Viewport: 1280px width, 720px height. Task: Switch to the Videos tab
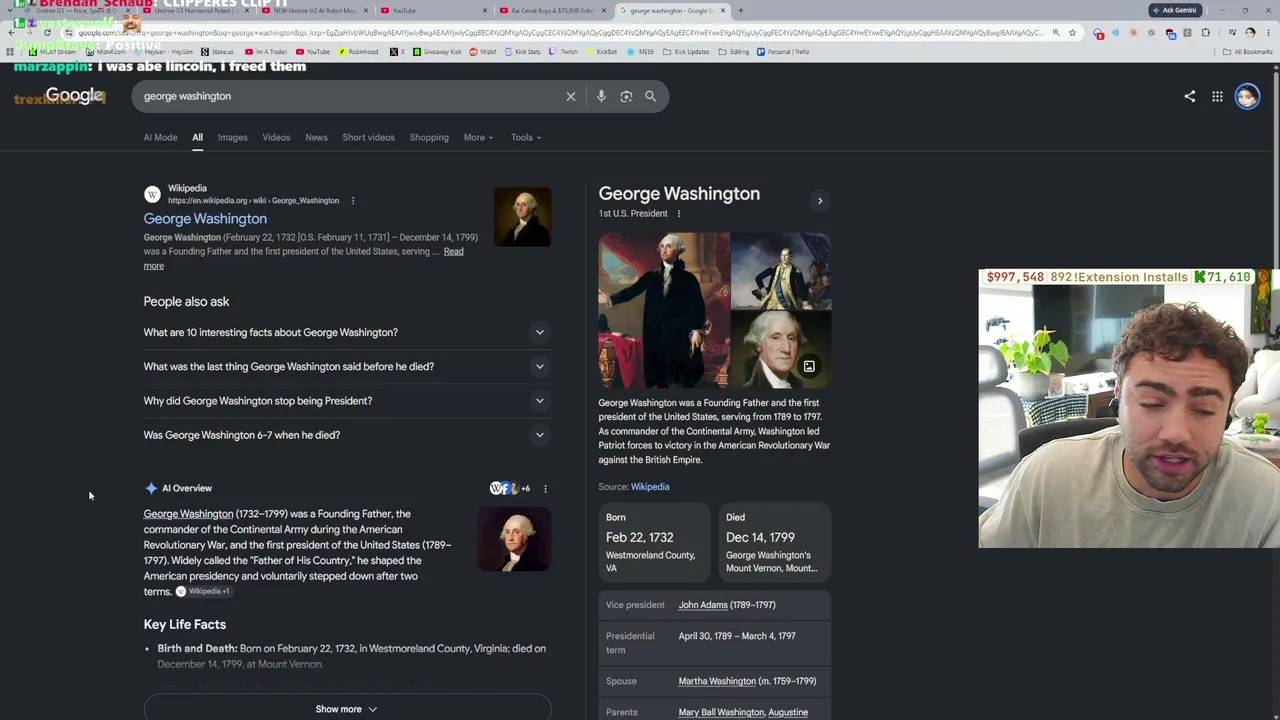[276, 137]
